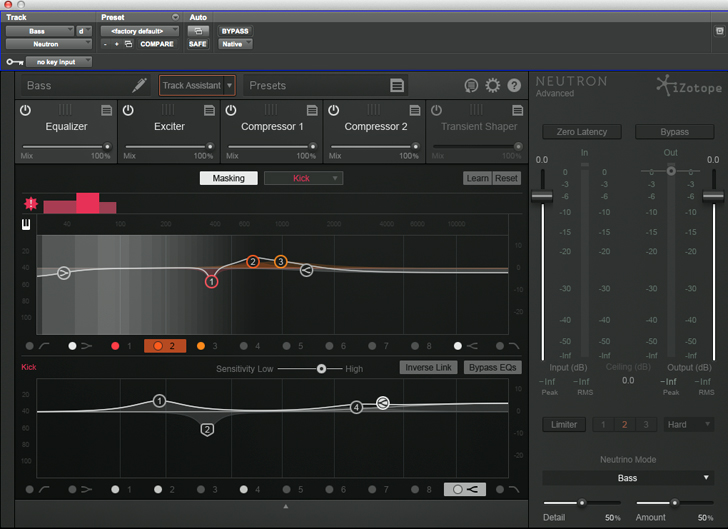
Task: Open the Bass track selector dropdown
Action: coord(39,31)
